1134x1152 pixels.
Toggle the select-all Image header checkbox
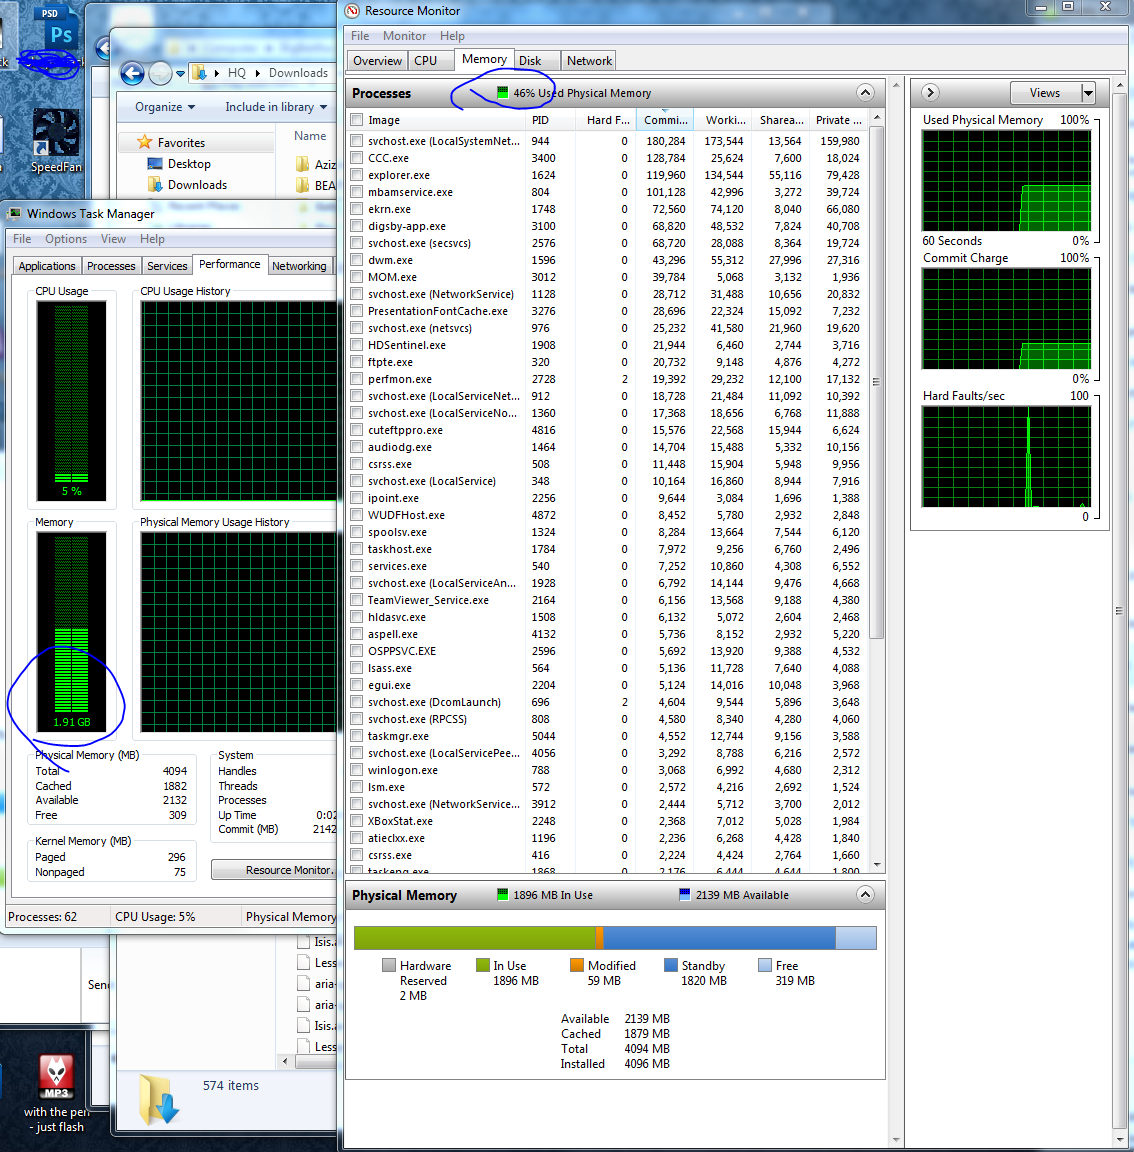[356, 120]
